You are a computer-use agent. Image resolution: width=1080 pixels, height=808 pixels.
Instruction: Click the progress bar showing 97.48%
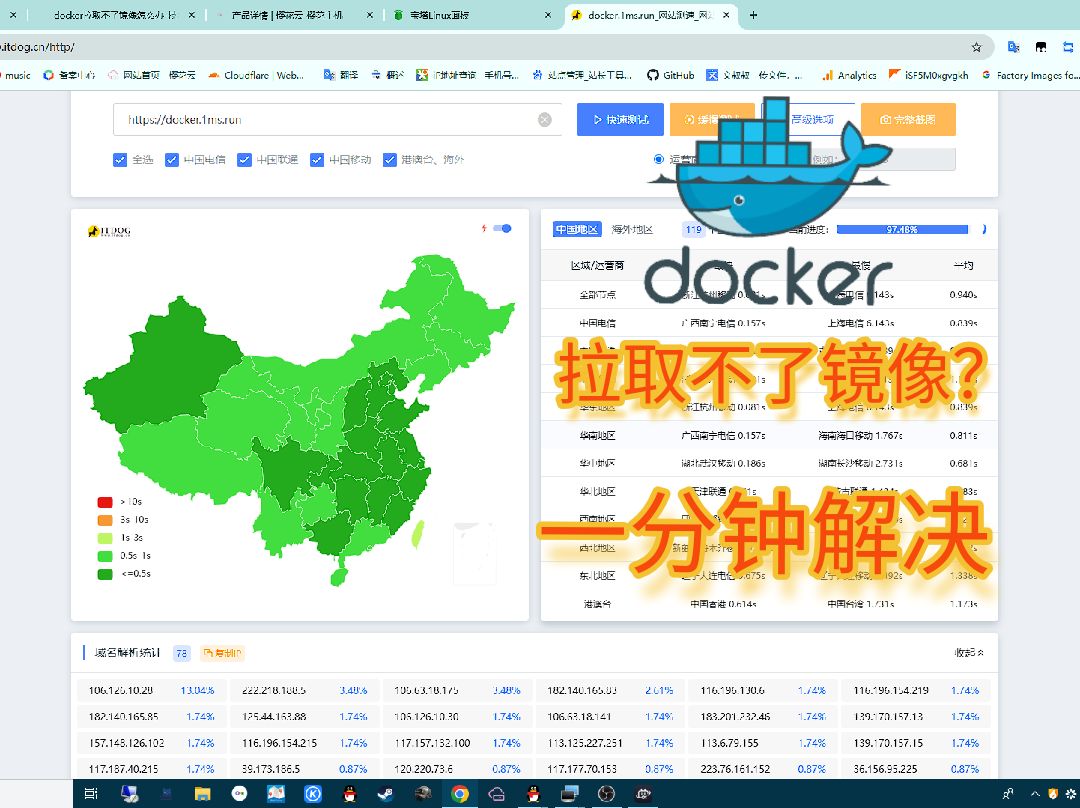(902, 229)
